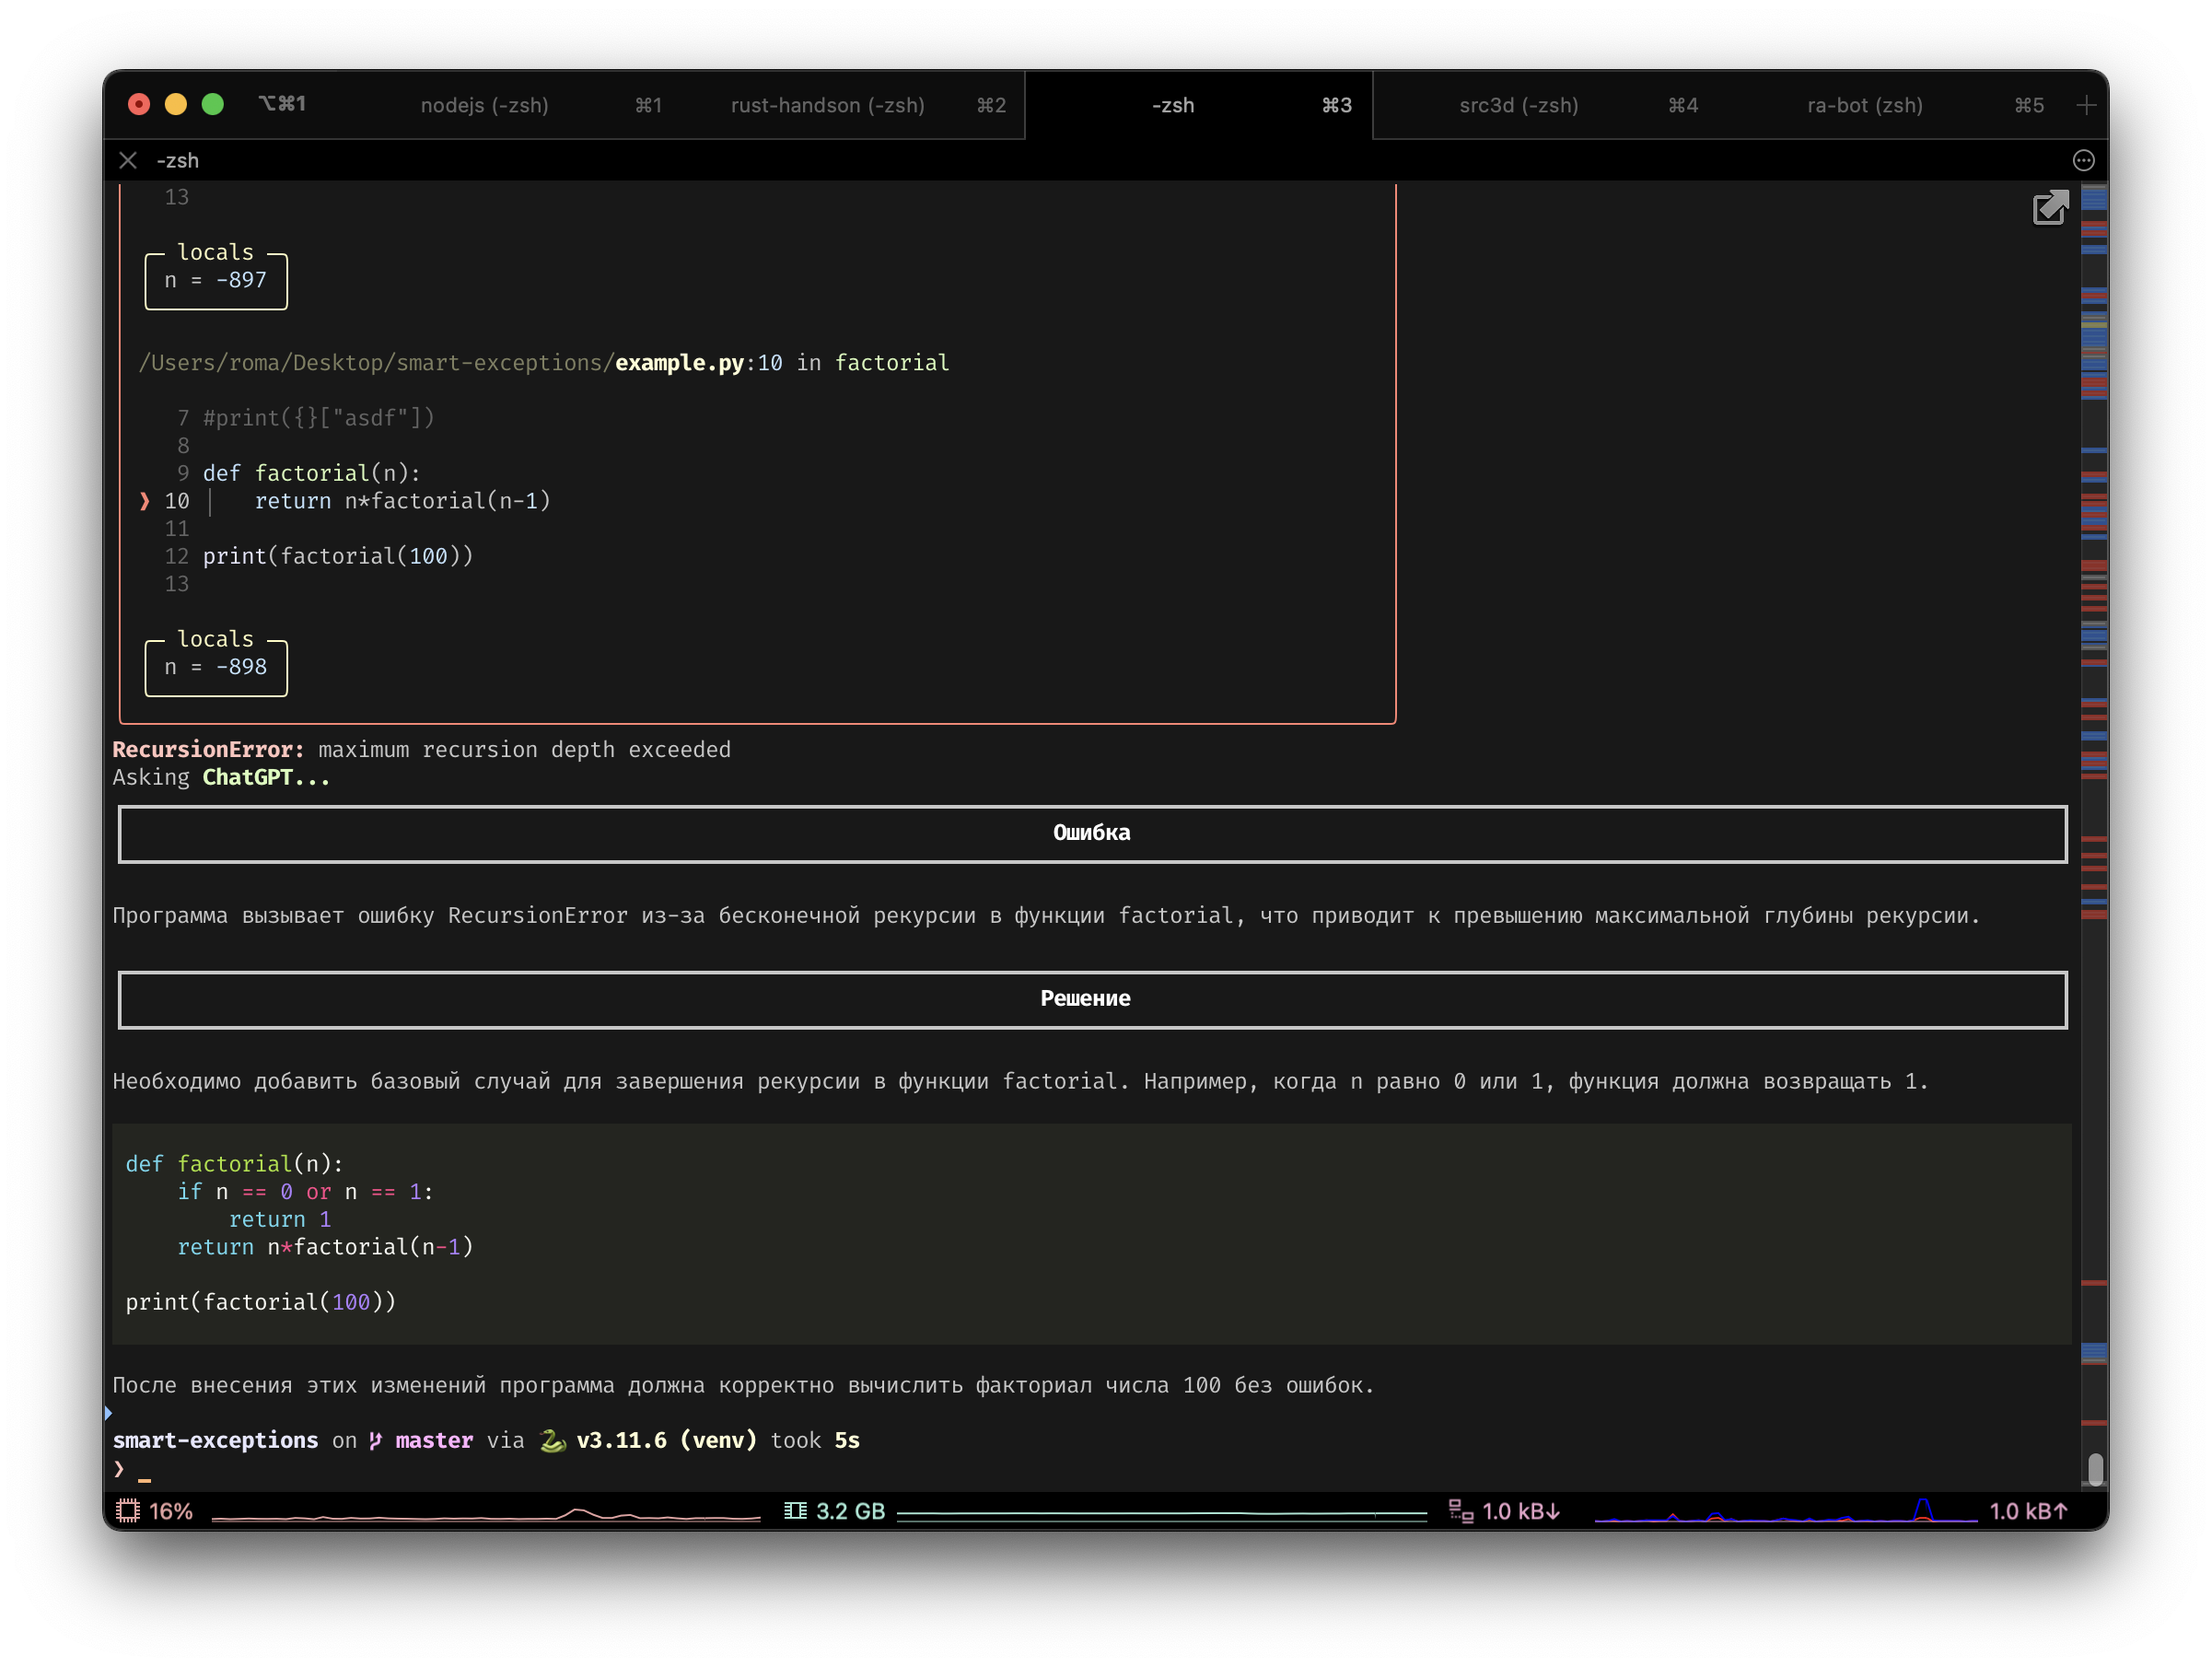Viewport: 2212px width, 1667px height.
Task: Switch to the nodejs (-zsh) tab
Action: [484, 105]
